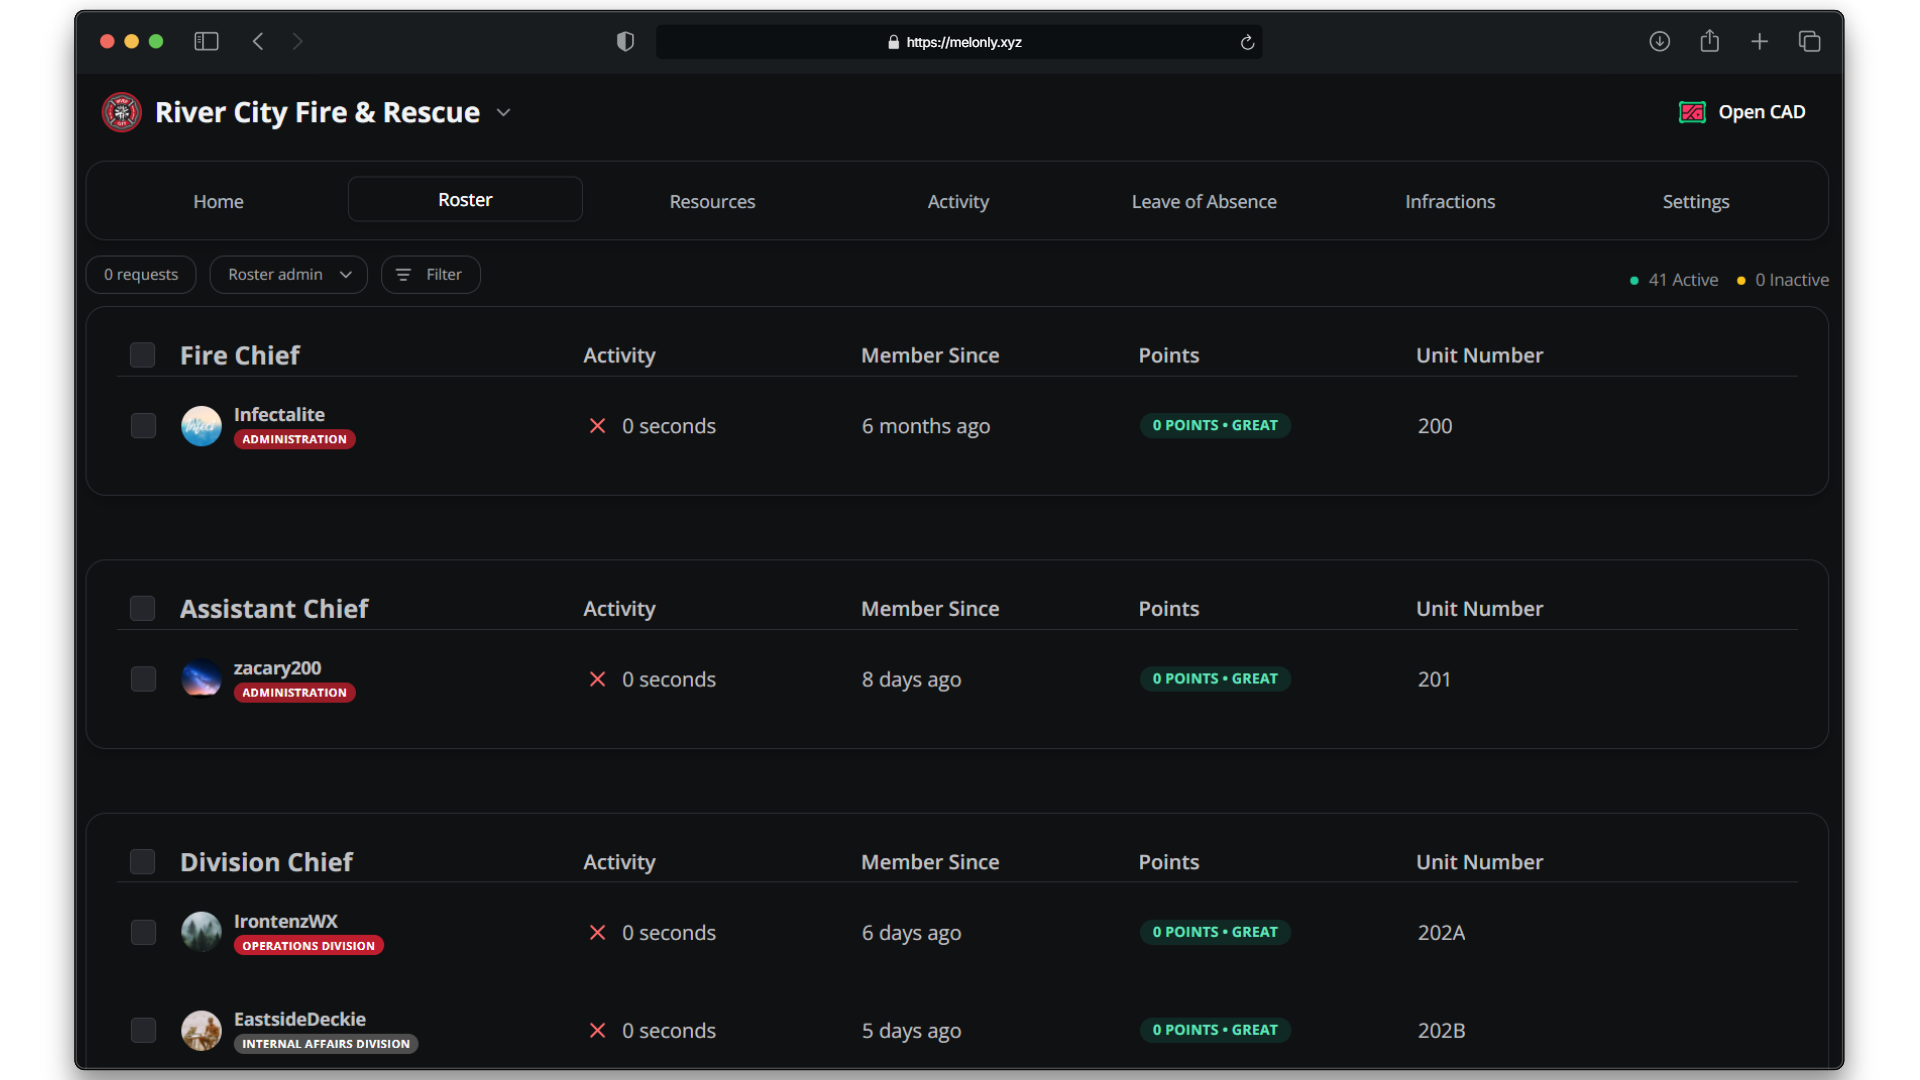The image size is (1920, 1080).
Task: Click the privacy shield icon
Action: point(625,41)
